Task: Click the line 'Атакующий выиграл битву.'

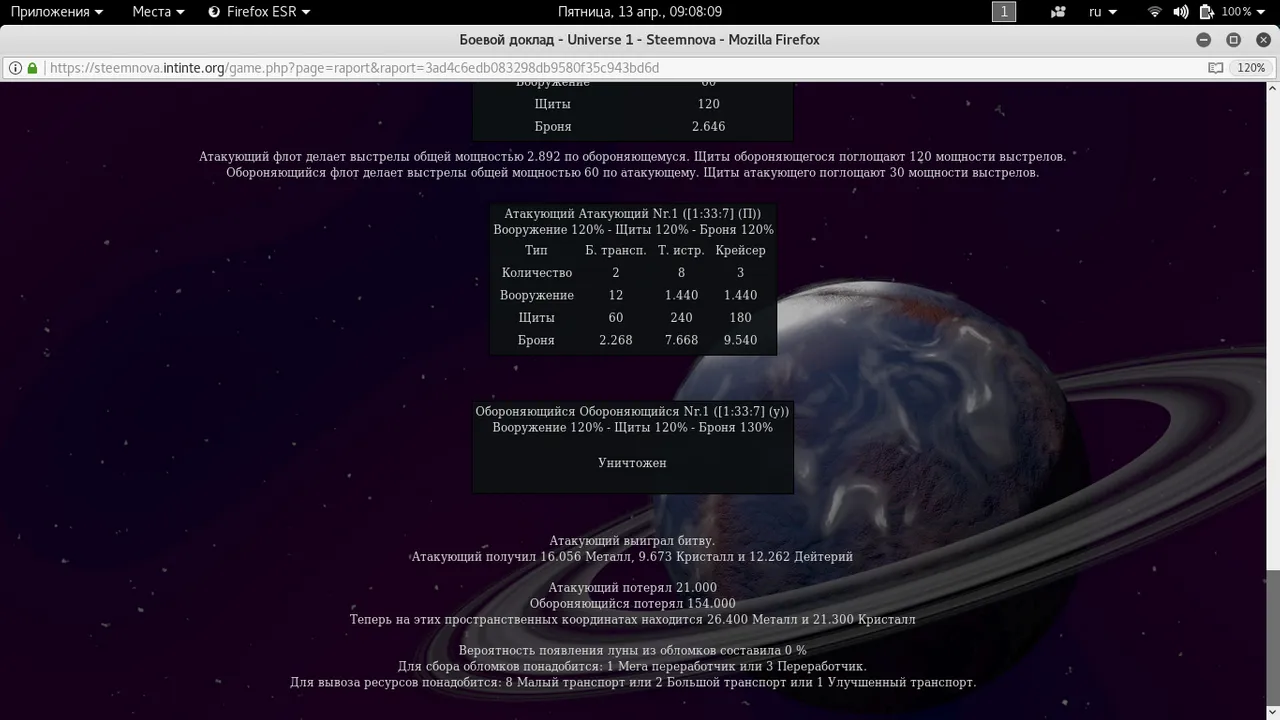Action: (632, 541)
